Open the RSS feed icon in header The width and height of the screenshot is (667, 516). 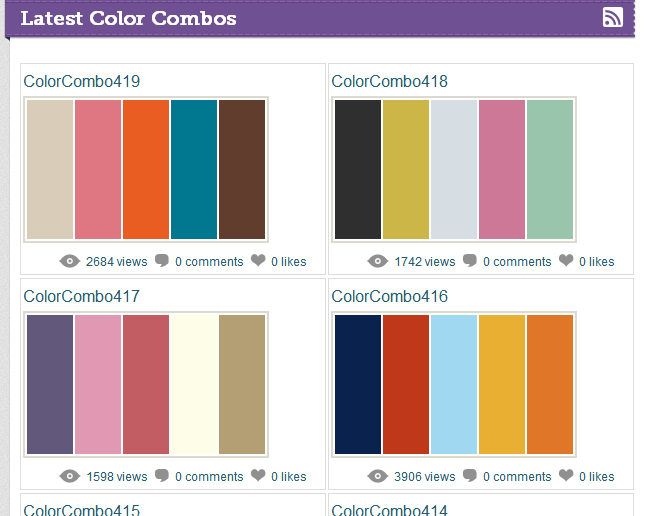click(x=613, y=17)
